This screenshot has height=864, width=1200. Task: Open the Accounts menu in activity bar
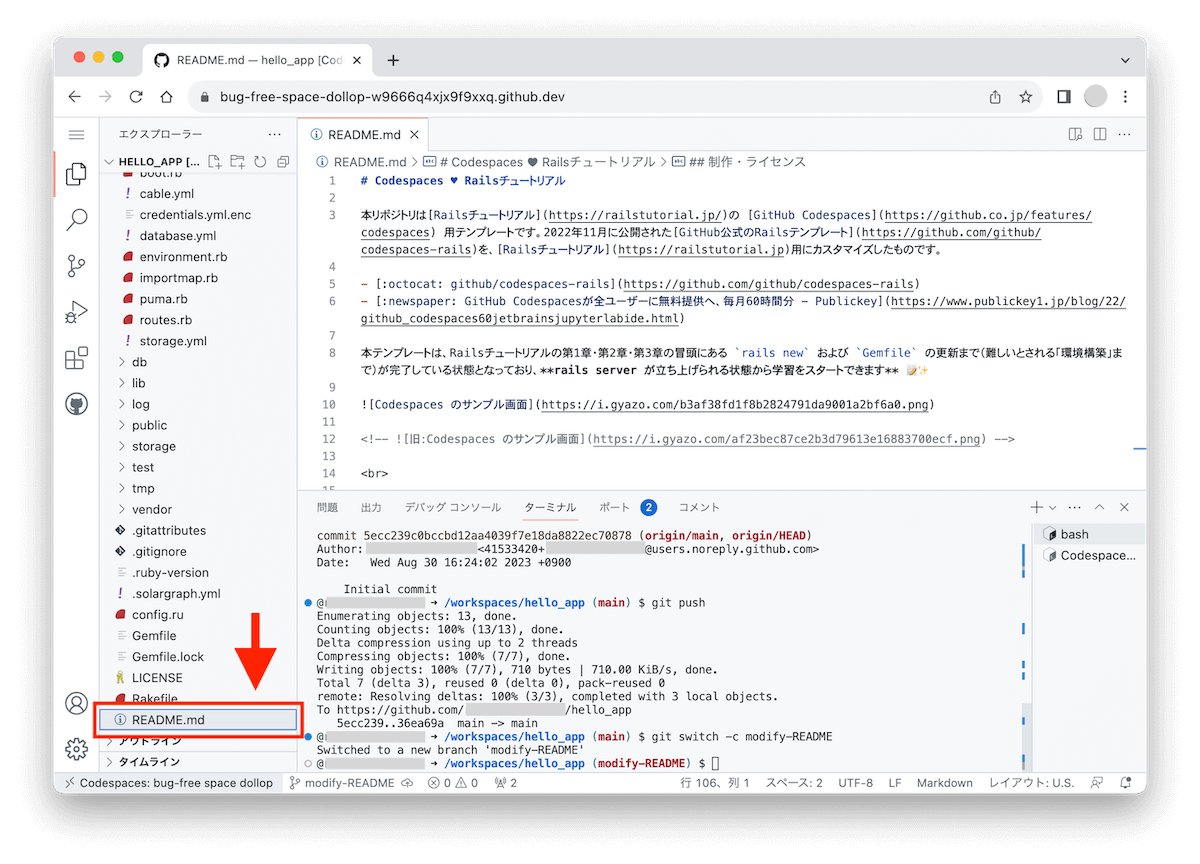(x=76, y=703)
